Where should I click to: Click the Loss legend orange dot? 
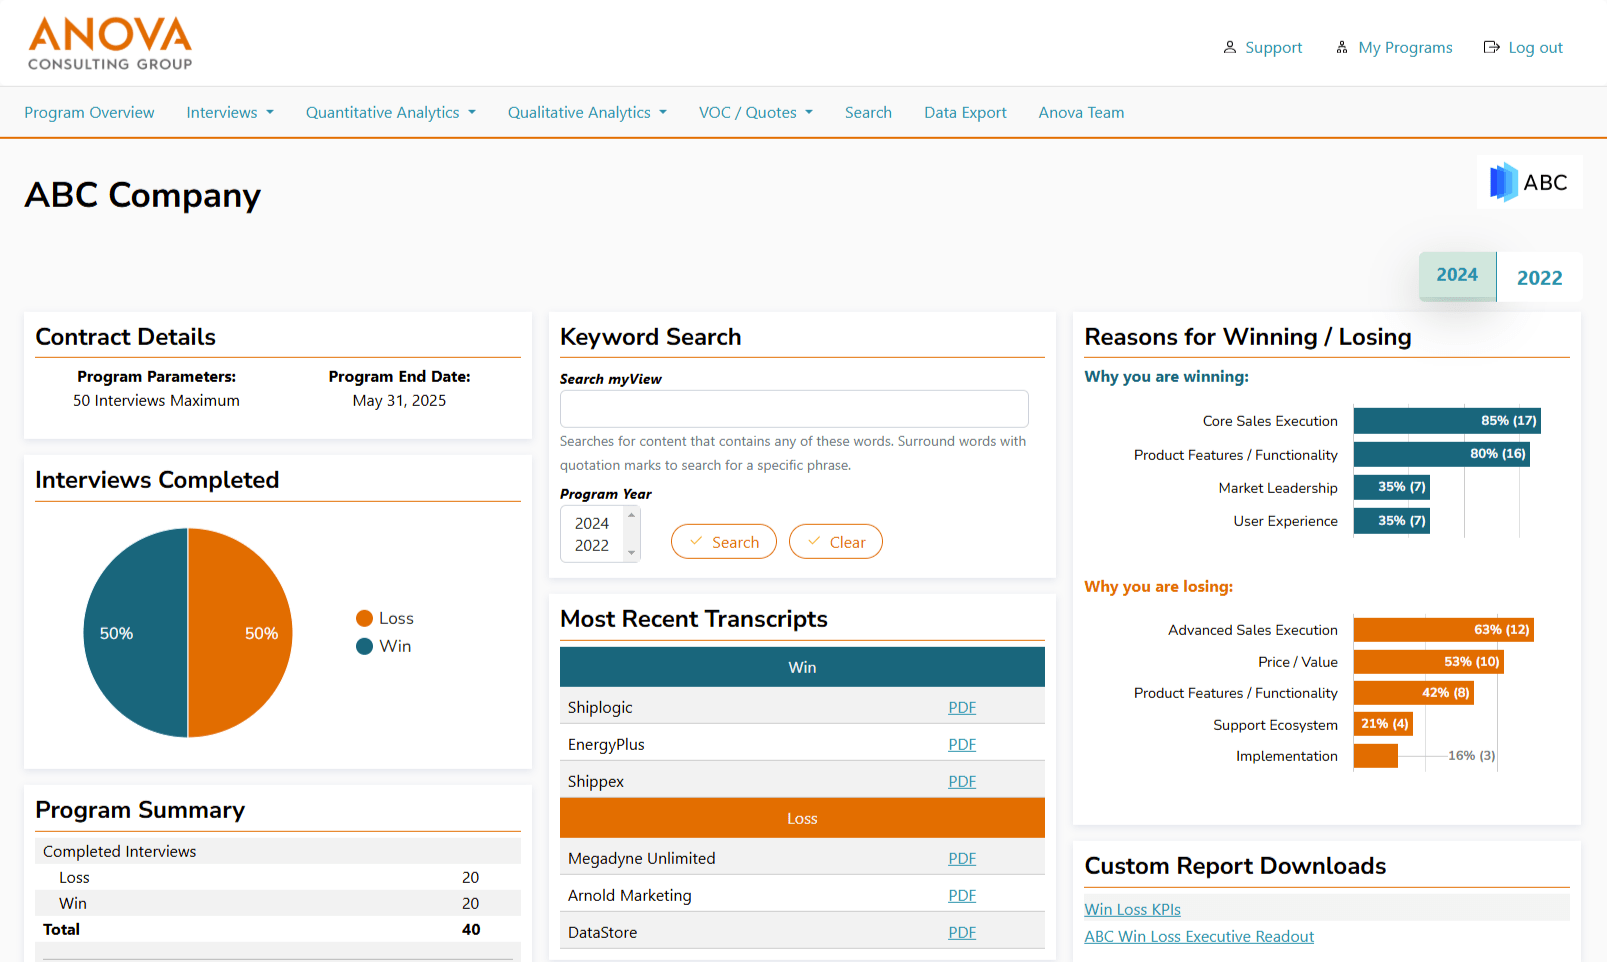[x=364, y=618]
